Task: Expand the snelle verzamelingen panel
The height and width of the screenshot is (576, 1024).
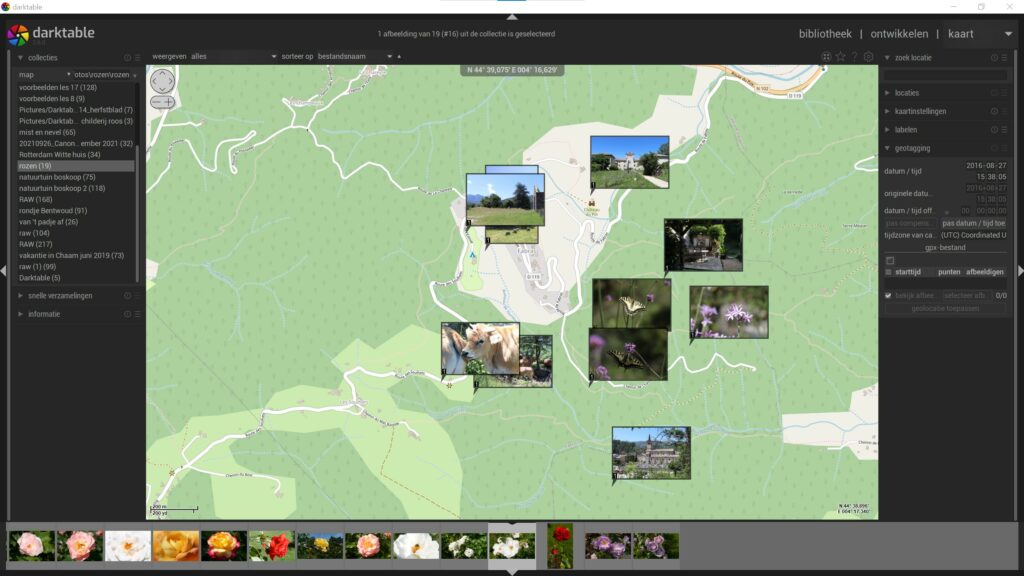Action: (x=60, y=296)
